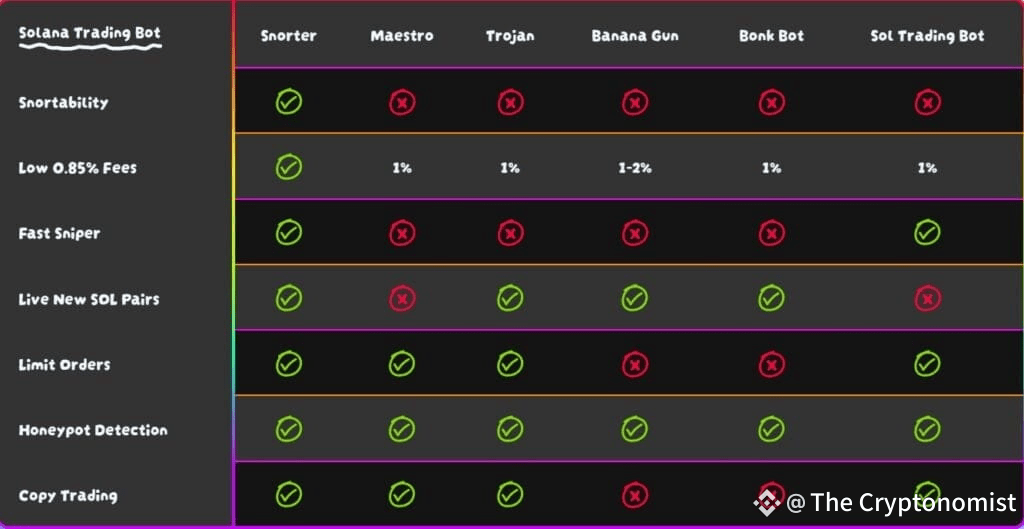Click Snorter's Low 0.85% Fees checkmark
The height and width of the screenshot is (529, 1024).
(x=289, y=167)
